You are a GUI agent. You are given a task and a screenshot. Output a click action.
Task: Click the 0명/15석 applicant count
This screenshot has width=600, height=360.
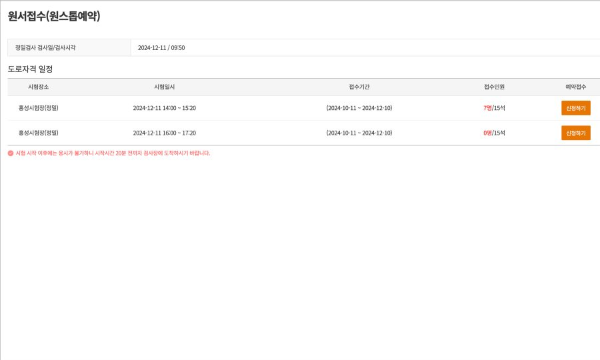[x=494, y=133]
